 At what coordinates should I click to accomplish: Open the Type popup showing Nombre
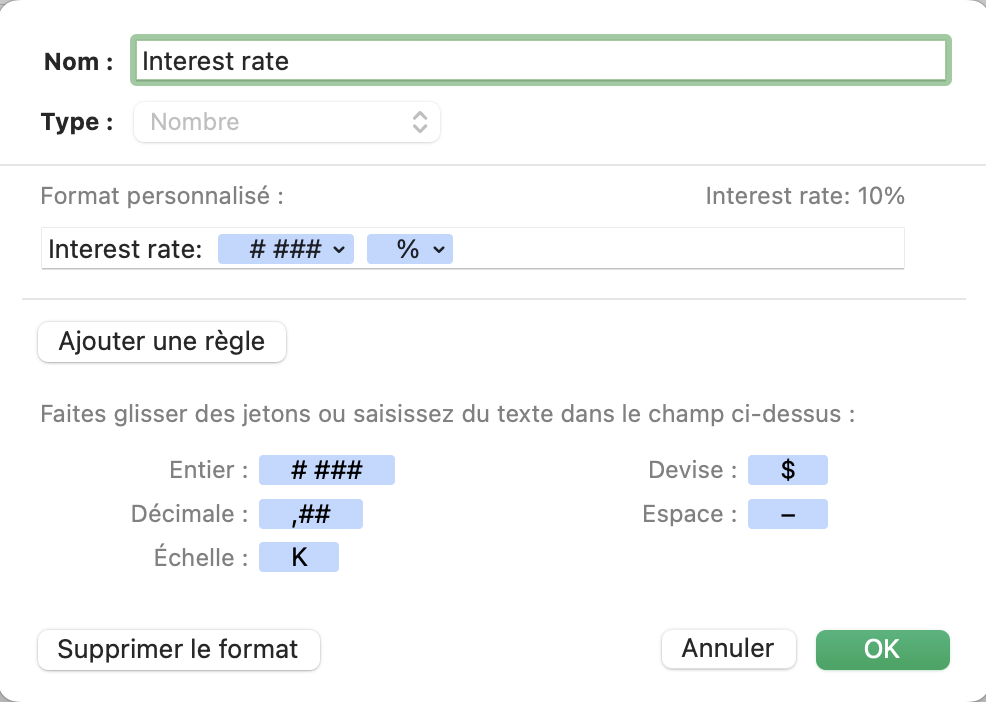[x=286, y=123]
